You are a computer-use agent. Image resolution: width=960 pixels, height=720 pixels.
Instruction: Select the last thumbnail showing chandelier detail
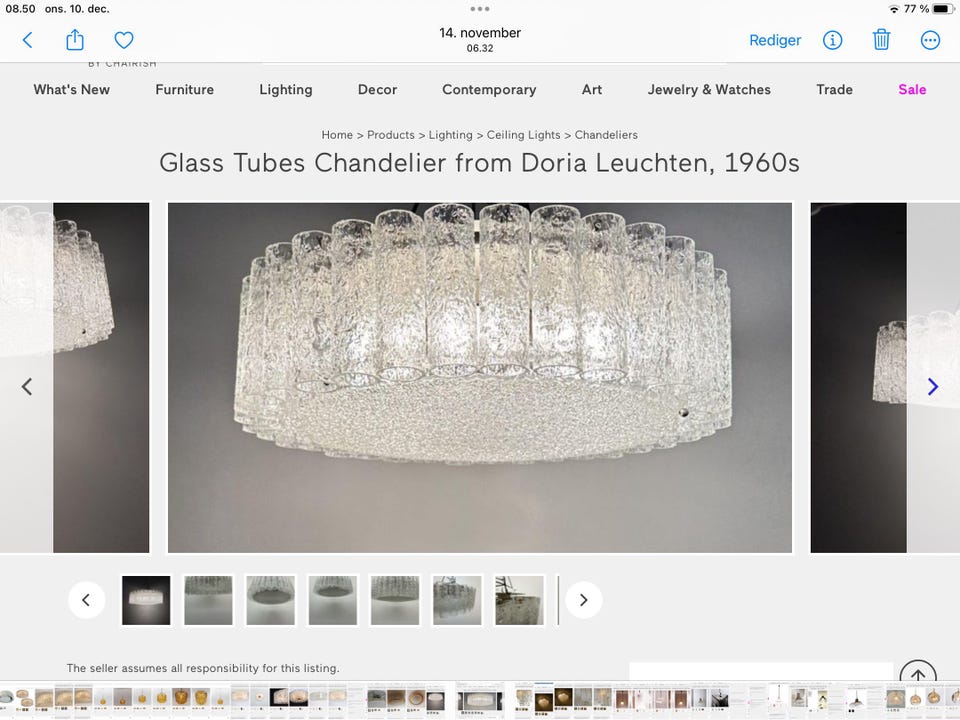[x=519, y=600]
